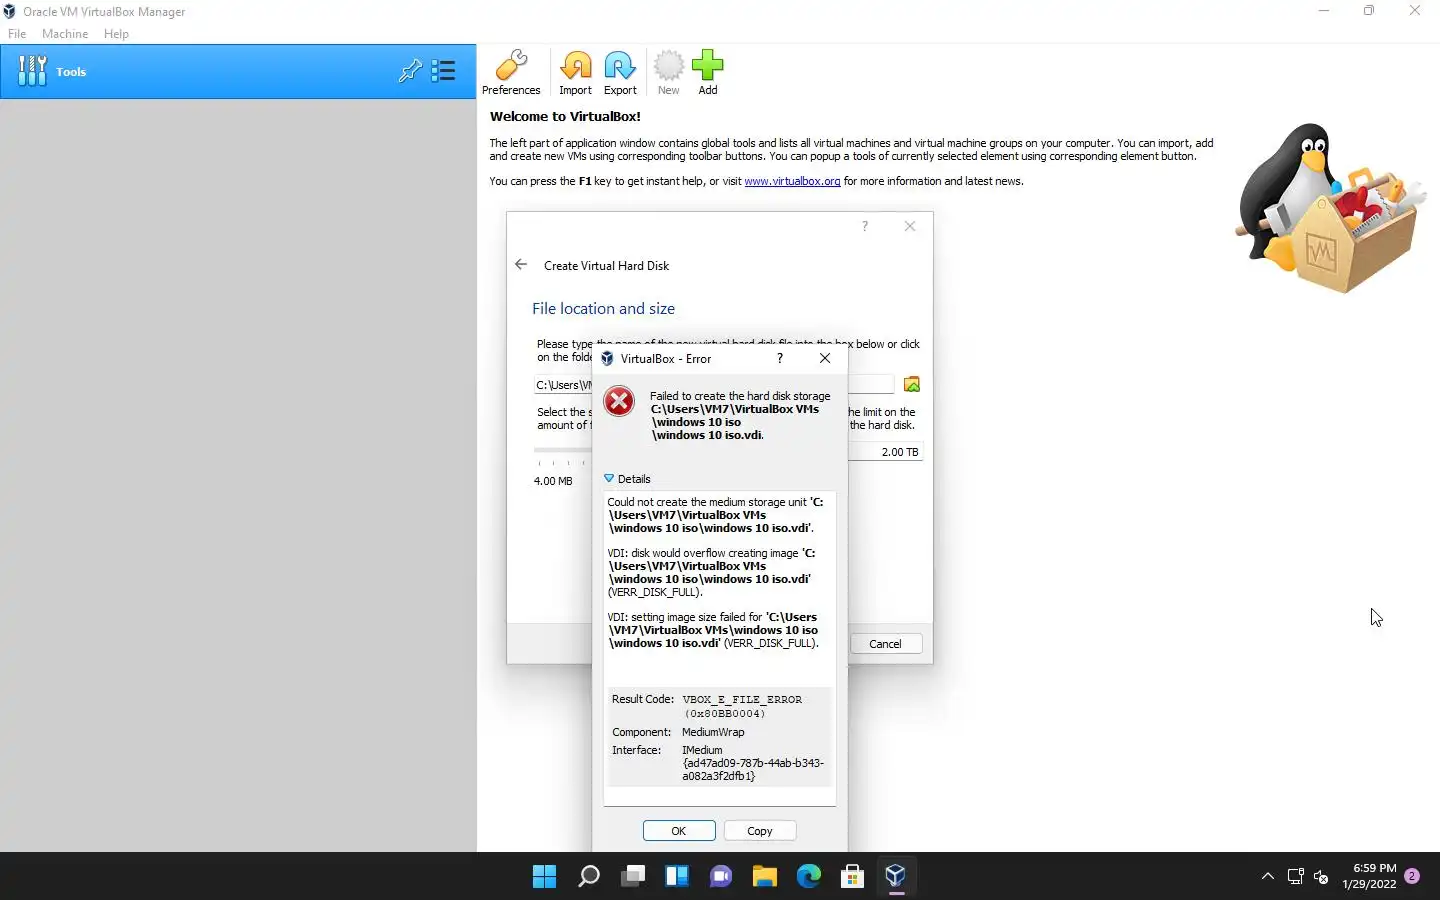Click the pin icon in Tools row
The width and height of the screenshot is (1440, 900).
click(x=410, y=71)
